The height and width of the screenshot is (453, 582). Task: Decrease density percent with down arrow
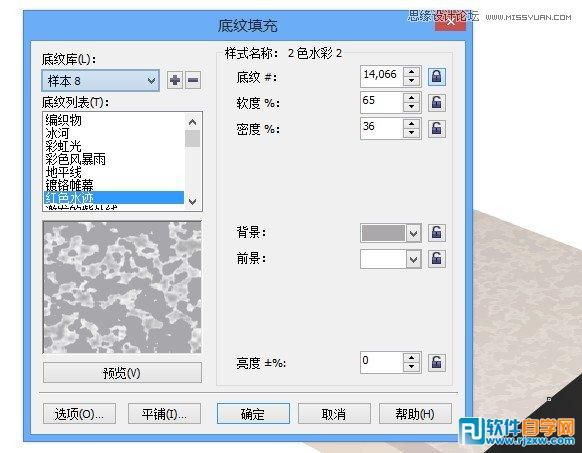pos(411,133)
